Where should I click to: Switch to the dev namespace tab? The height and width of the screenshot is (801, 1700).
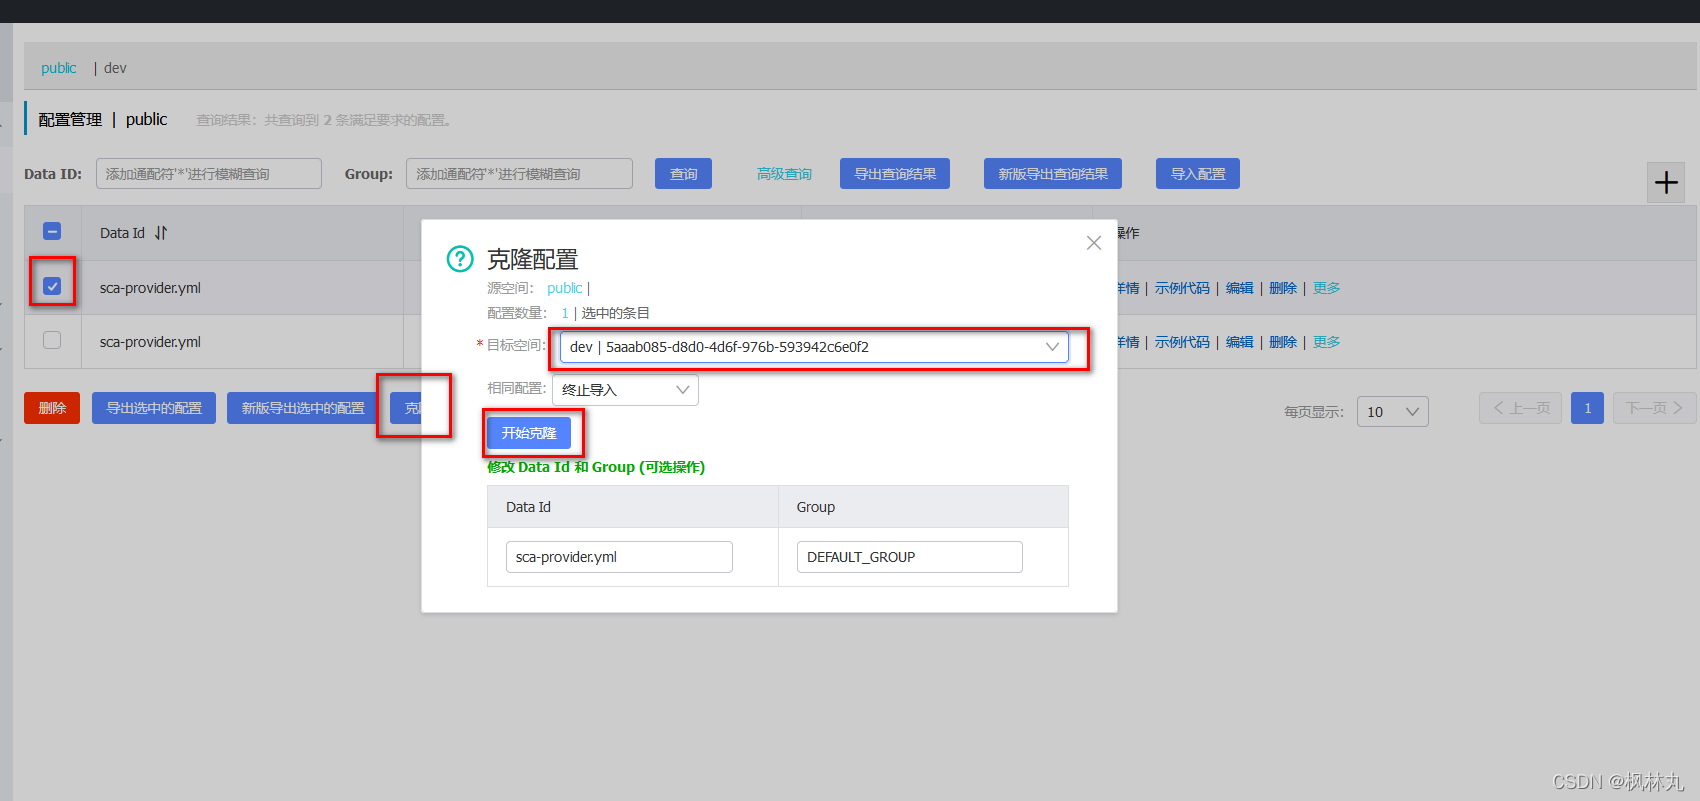tap(115, 68)
